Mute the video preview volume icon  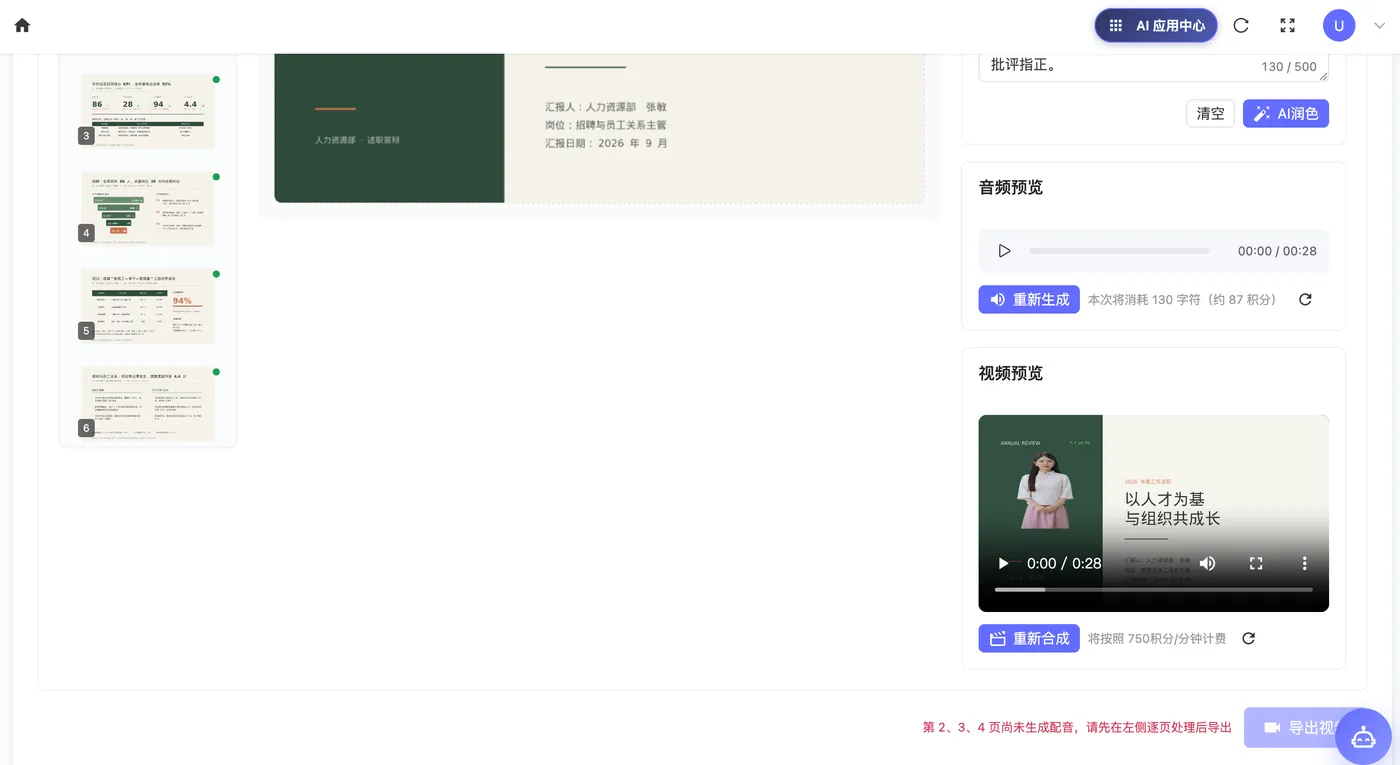1208,563
